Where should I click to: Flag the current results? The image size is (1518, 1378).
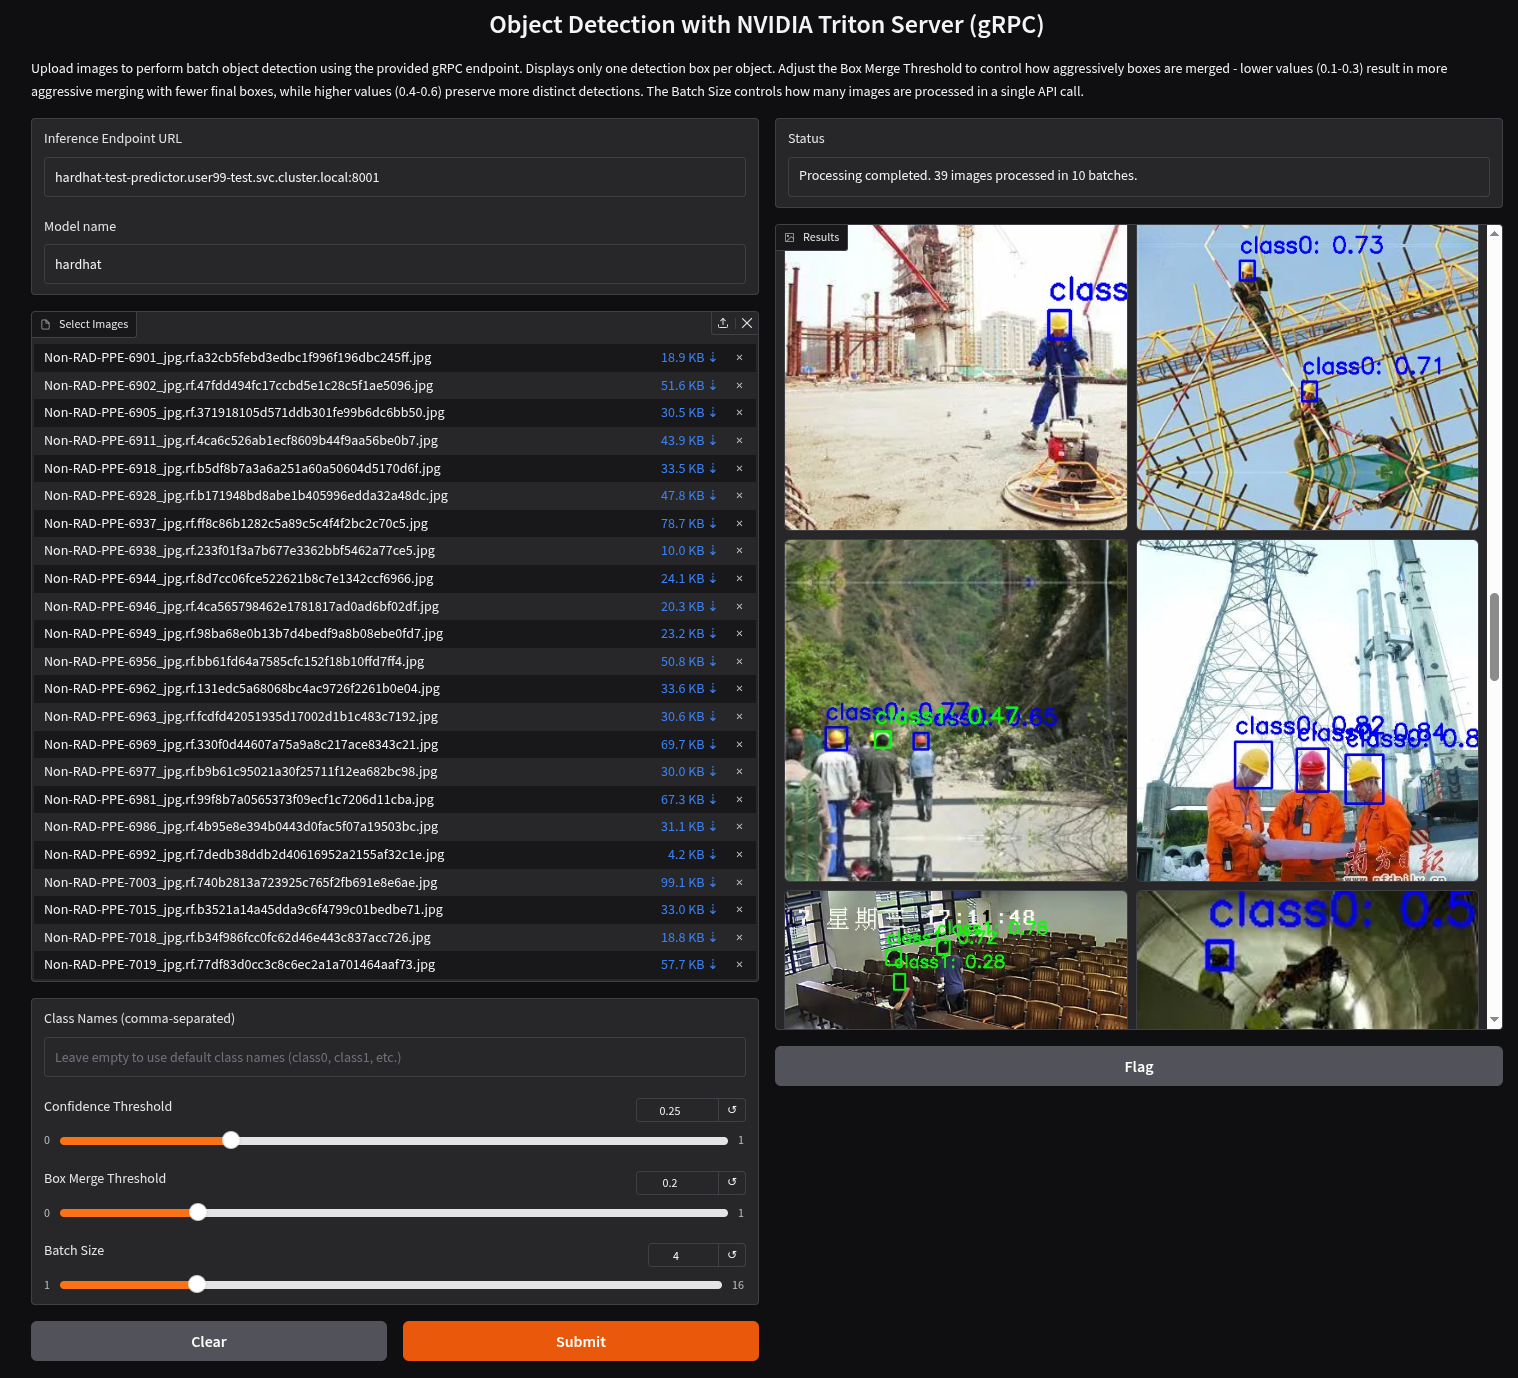1139,1066
